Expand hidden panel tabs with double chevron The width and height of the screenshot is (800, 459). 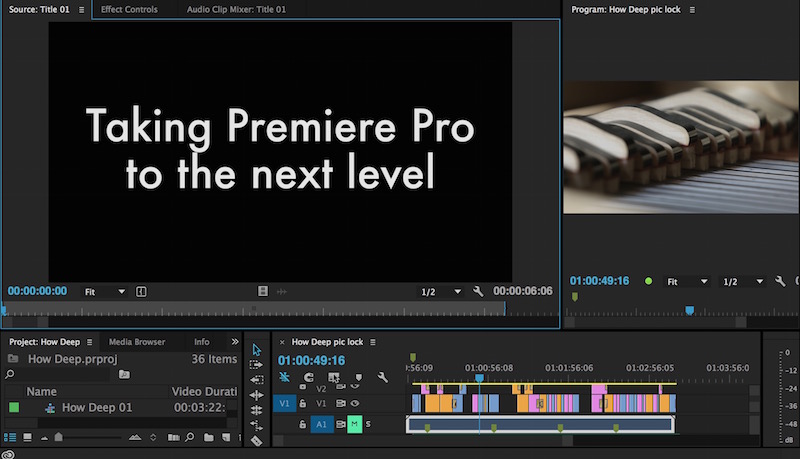(x=235, y=342)
